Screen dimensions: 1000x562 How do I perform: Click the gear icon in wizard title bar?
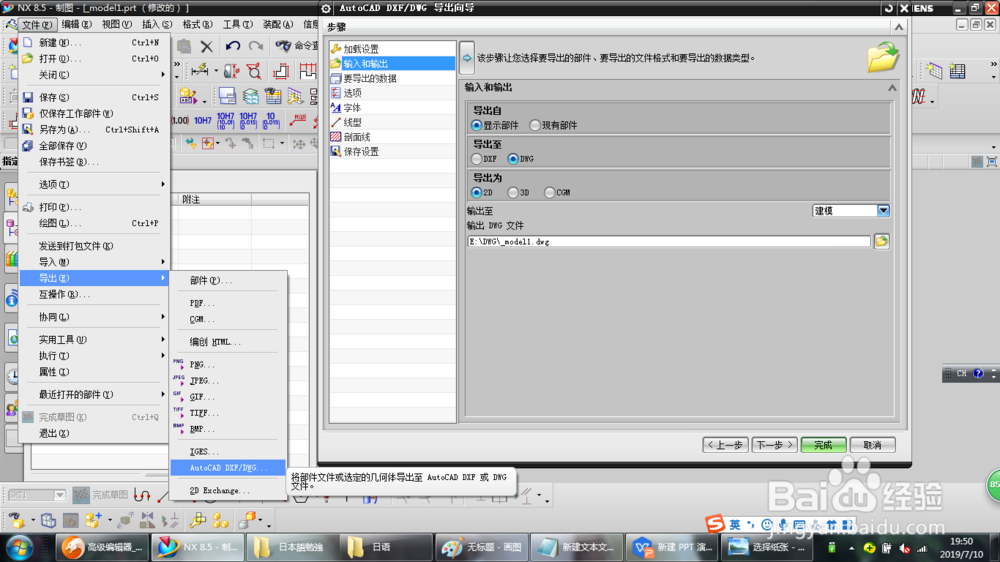coord(326,8)
